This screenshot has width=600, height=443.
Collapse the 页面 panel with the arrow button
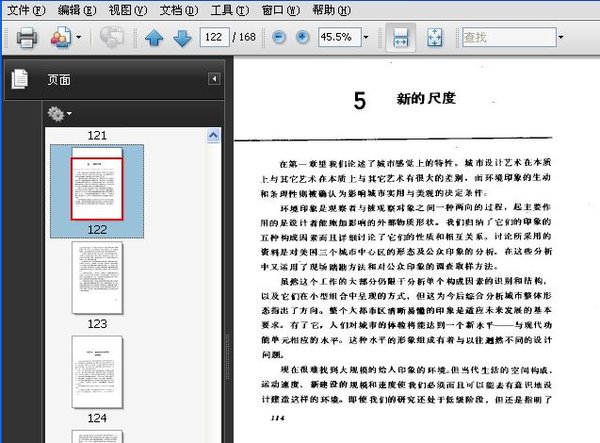pyautogui.click(x=214, y=79)
